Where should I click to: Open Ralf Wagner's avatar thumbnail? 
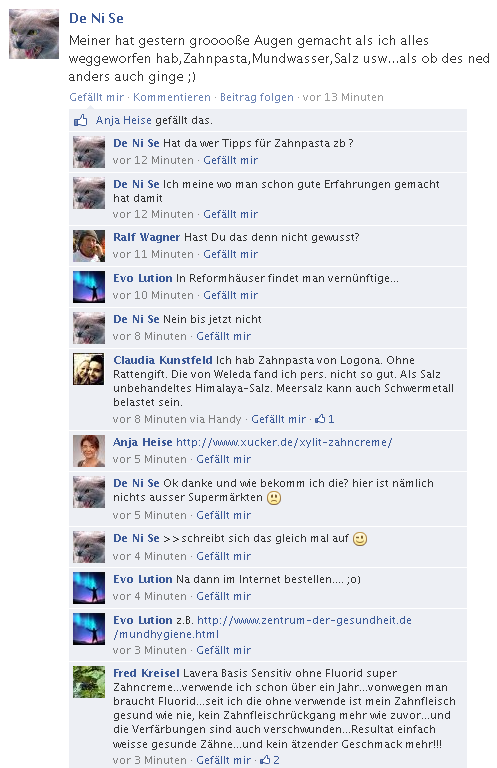click(x=89, y=246)
